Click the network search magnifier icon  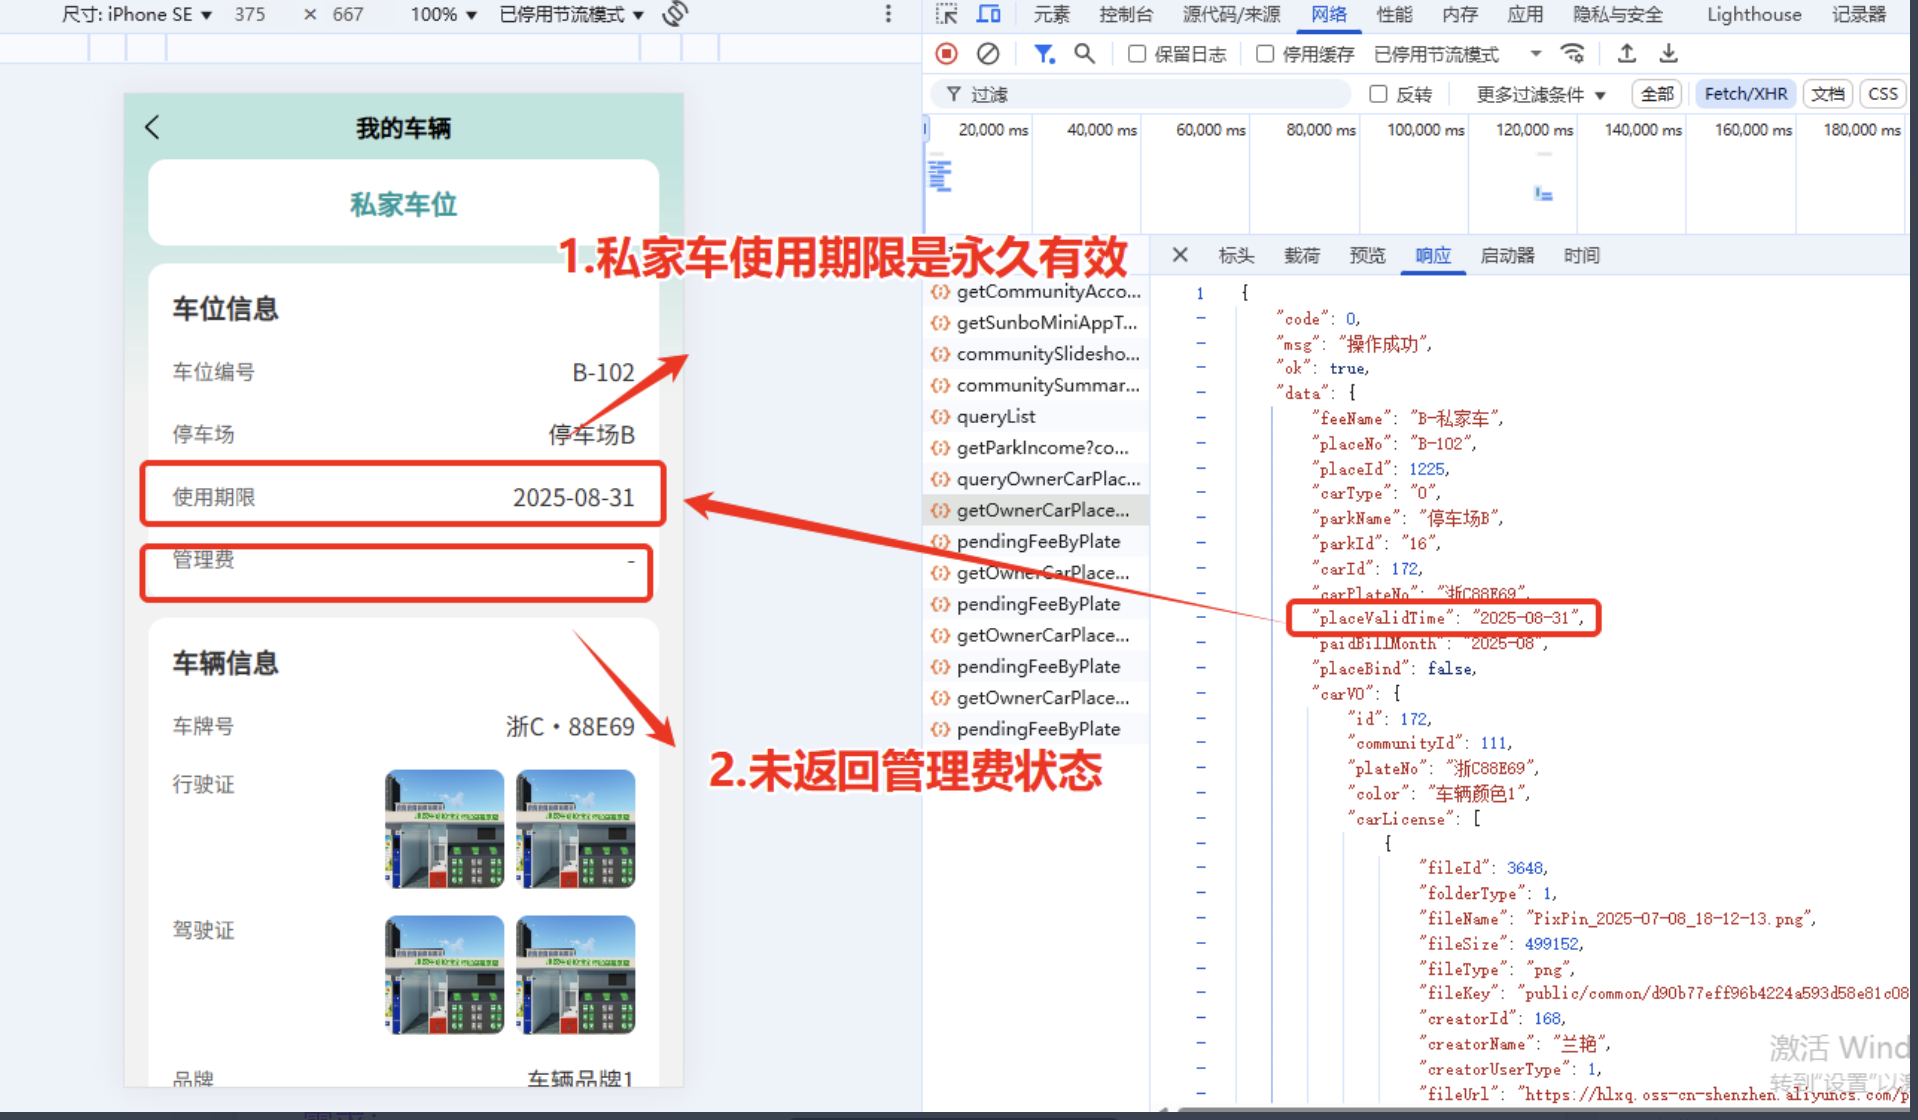[1084, 54]
